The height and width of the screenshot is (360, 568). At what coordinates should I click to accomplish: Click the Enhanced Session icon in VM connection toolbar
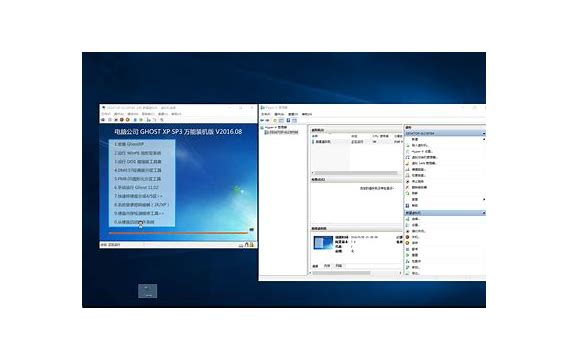point(162,120)
